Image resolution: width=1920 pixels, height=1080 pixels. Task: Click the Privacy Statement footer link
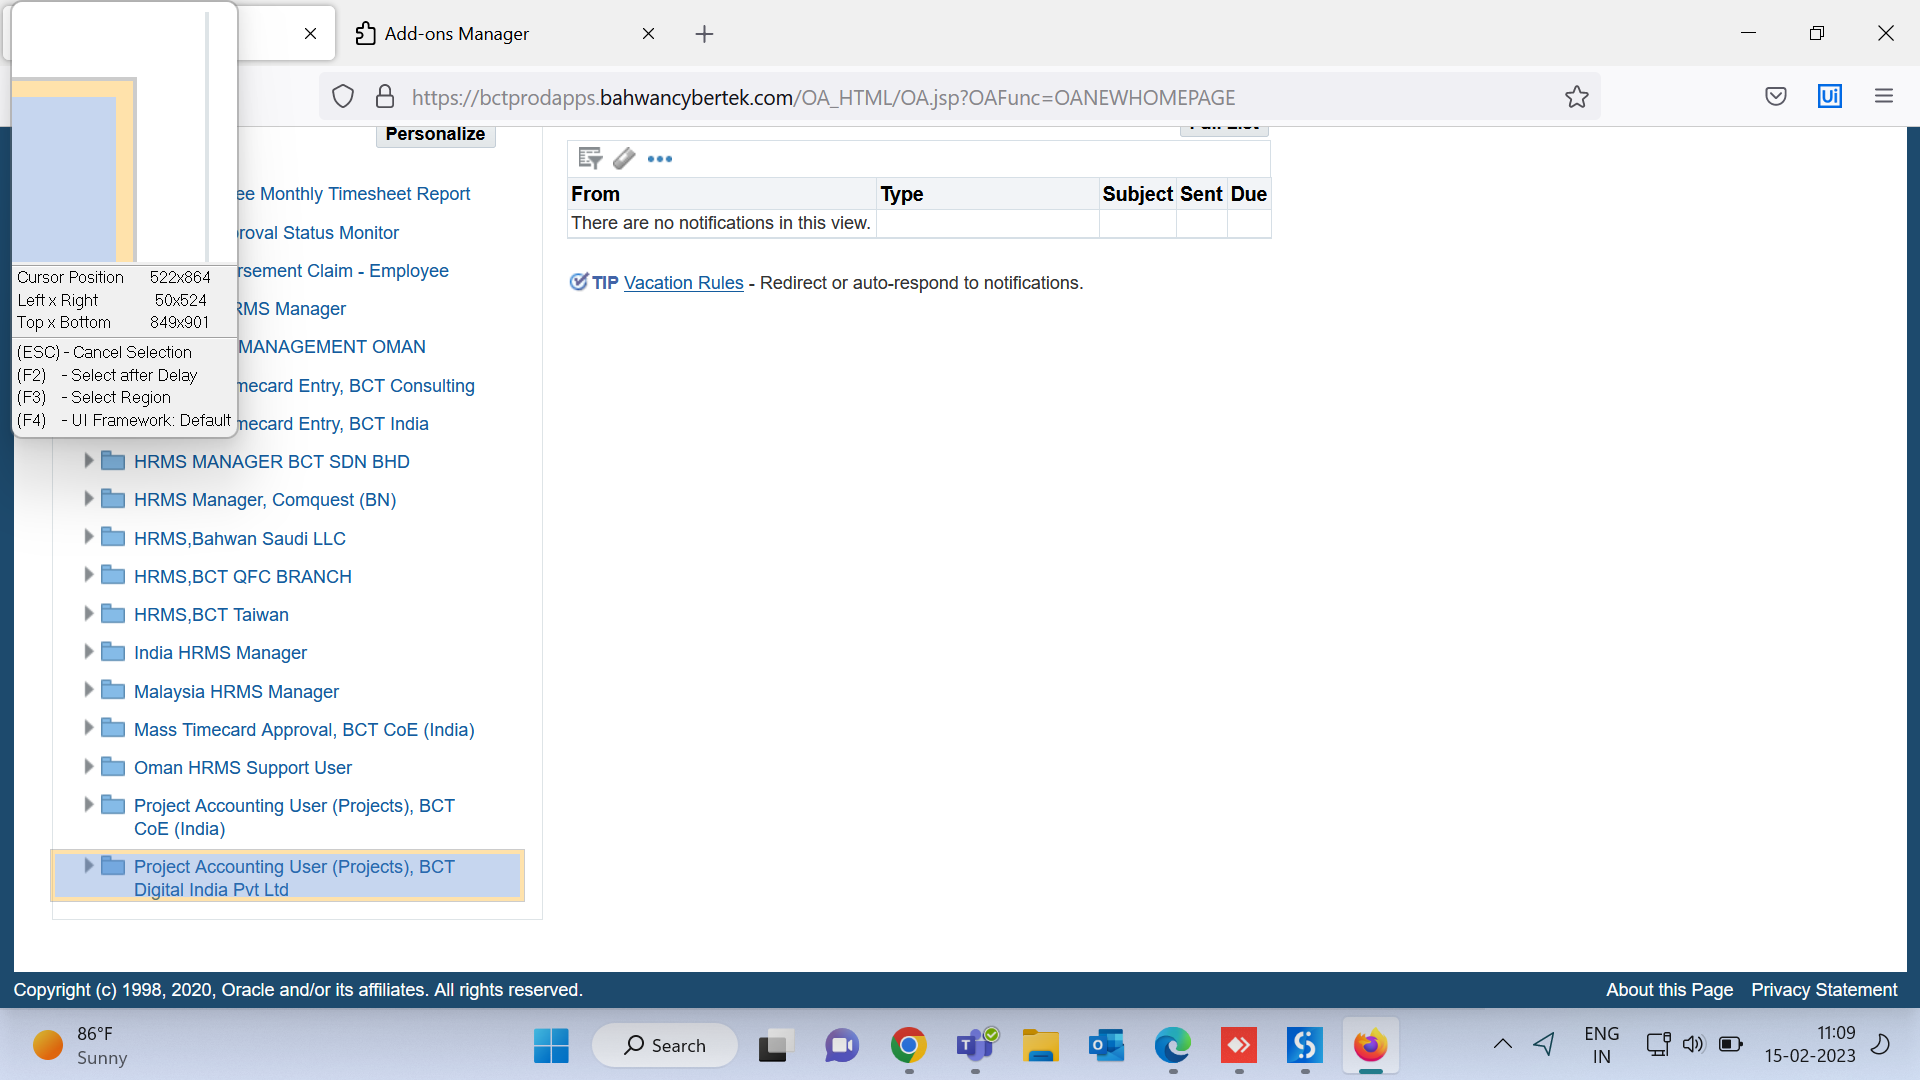(x=1823, y=989)
